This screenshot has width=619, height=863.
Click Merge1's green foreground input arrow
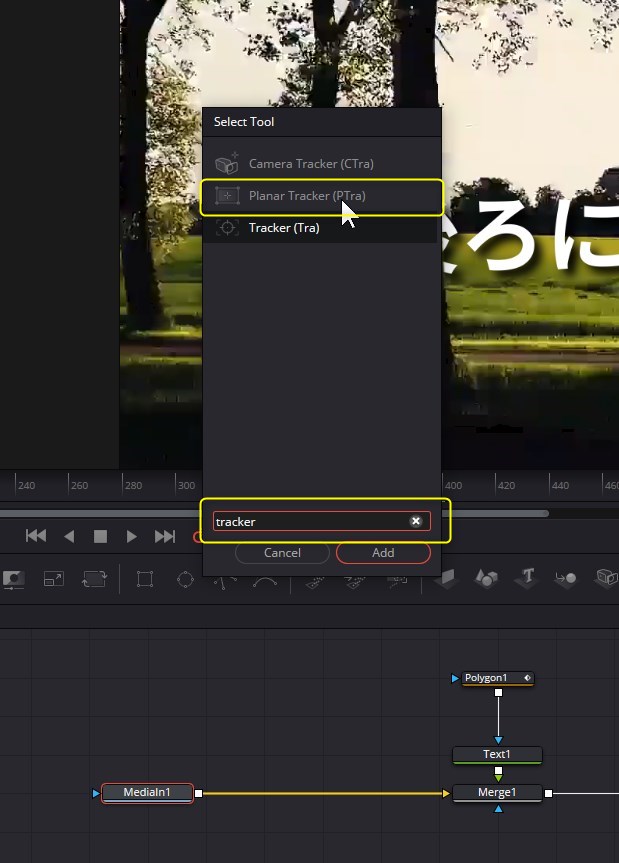tap(499, 778)
